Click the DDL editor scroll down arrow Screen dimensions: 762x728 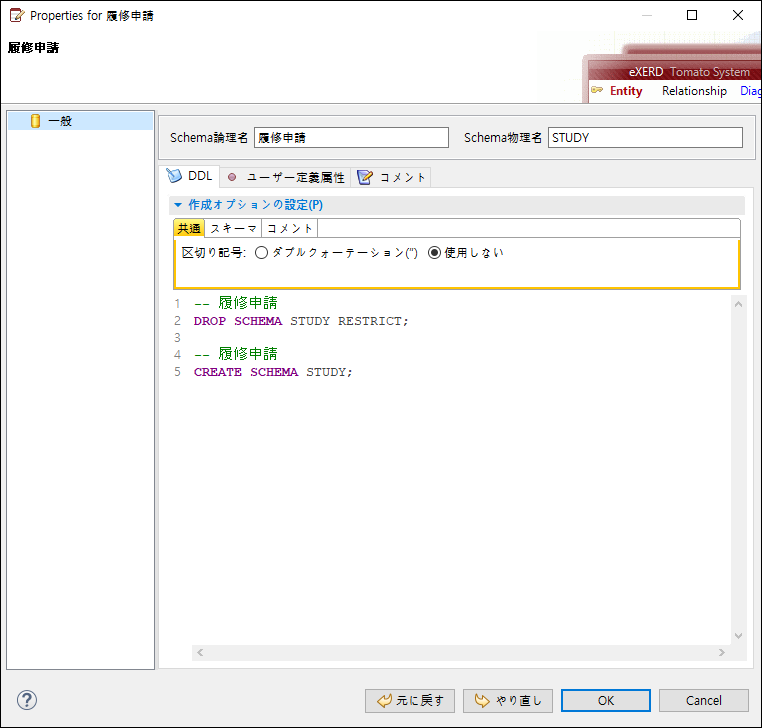click(x=738, y=636)
